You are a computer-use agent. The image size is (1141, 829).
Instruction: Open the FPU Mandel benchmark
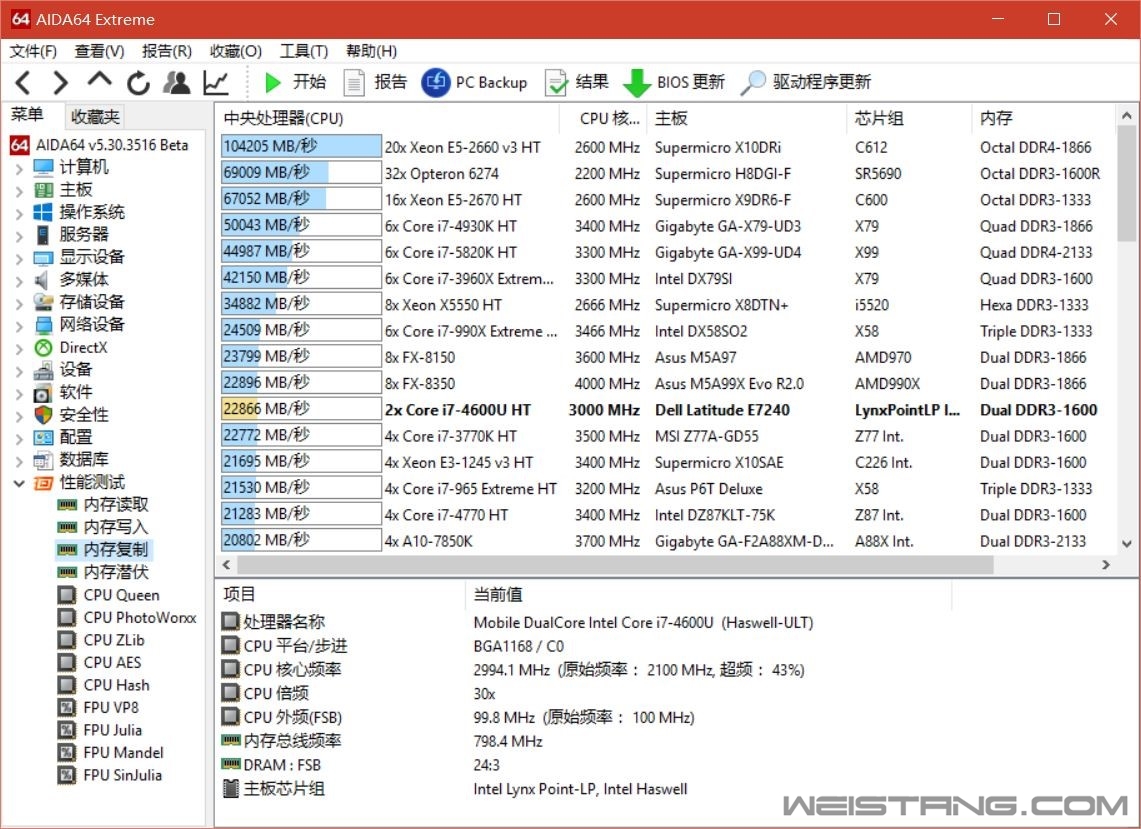[x=111, y=753]
